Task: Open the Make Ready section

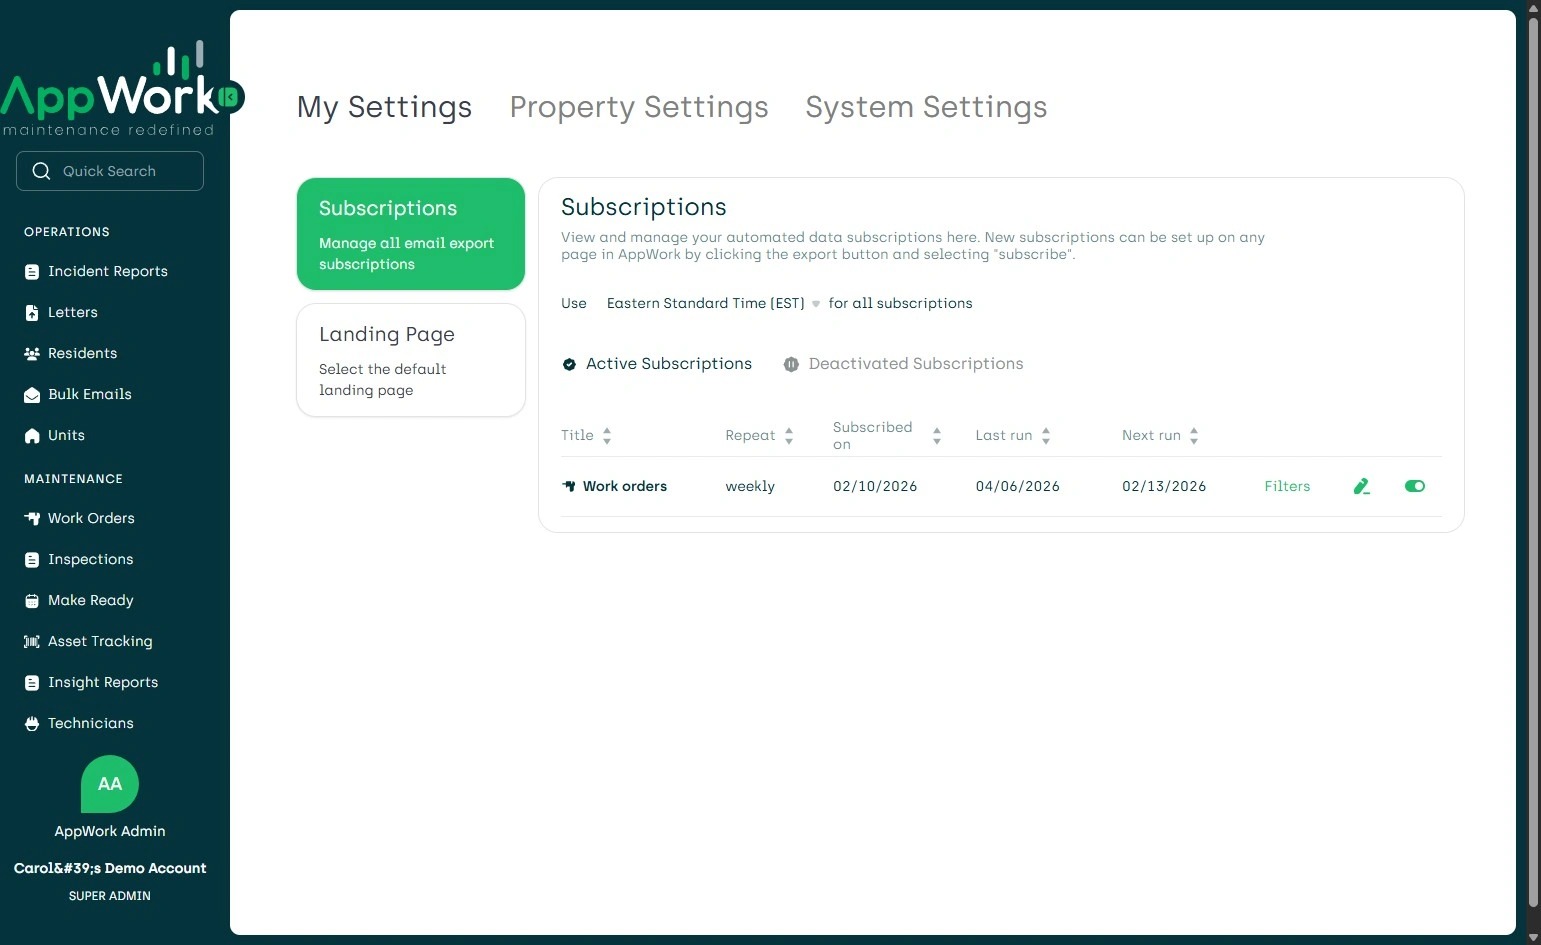Action: [x=79, y=600]
